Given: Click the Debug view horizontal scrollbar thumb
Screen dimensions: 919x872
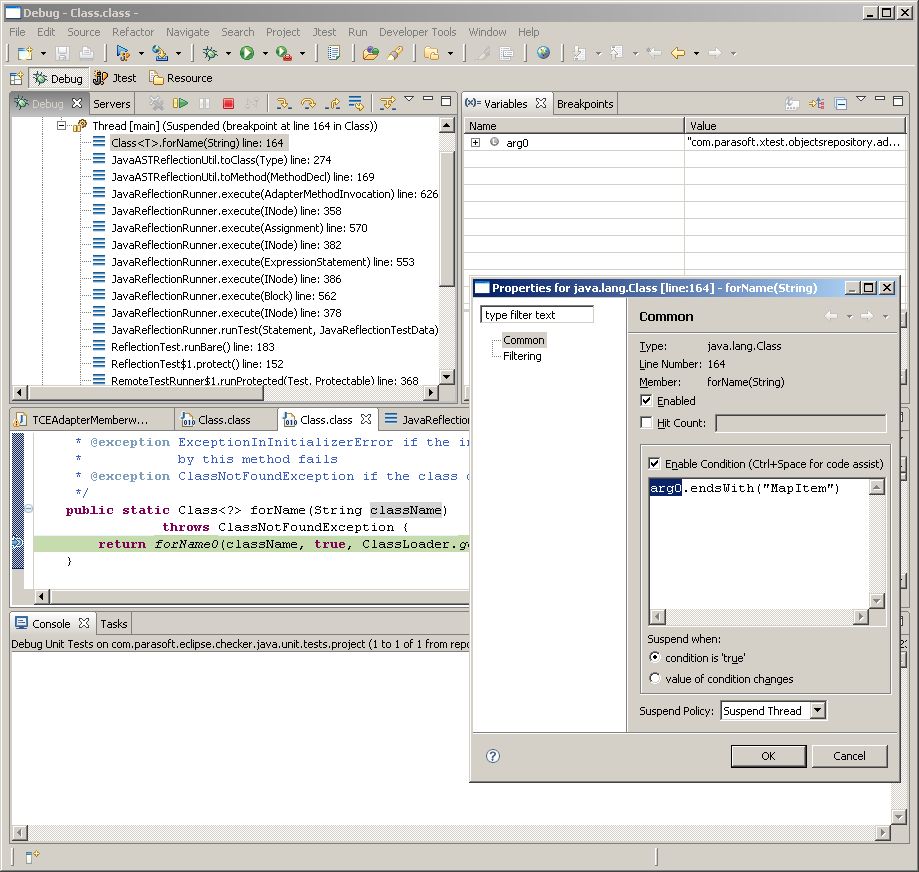Looking at the screenshot, I should point(146,392).
